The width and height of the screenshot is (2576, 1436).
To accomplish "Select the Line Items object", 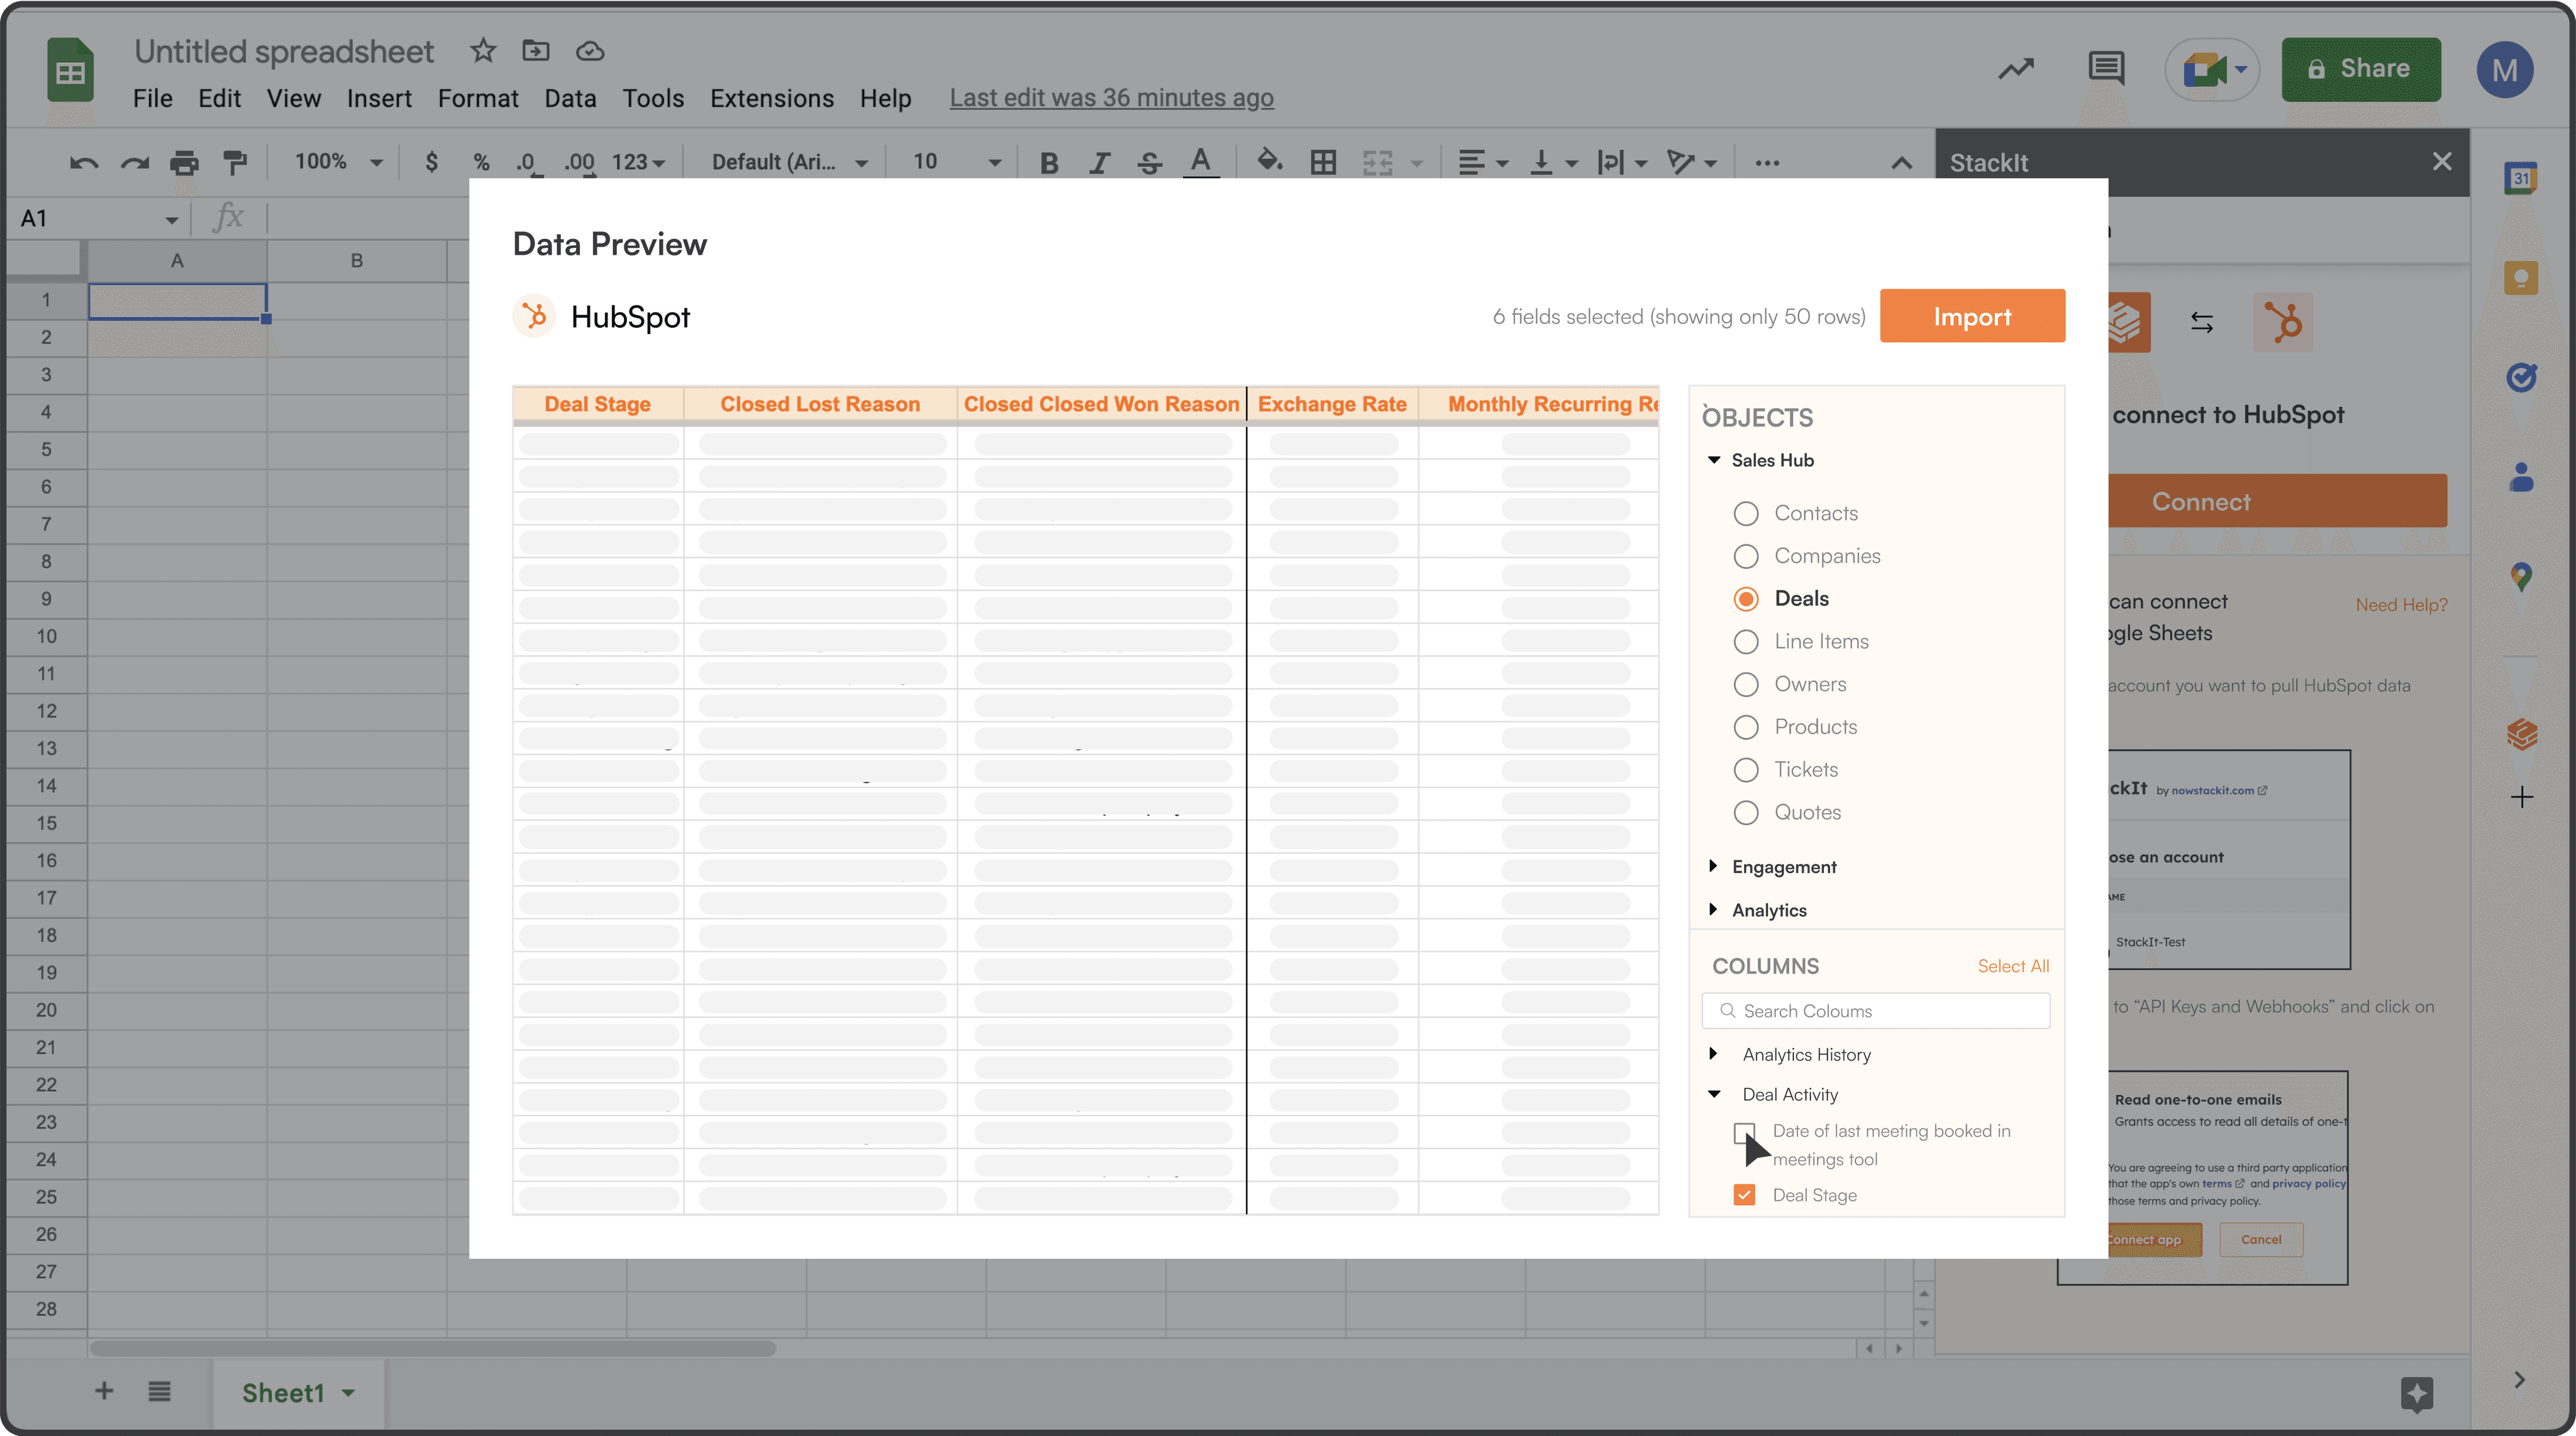I will pyautogui.click(x=1746, y=641).
